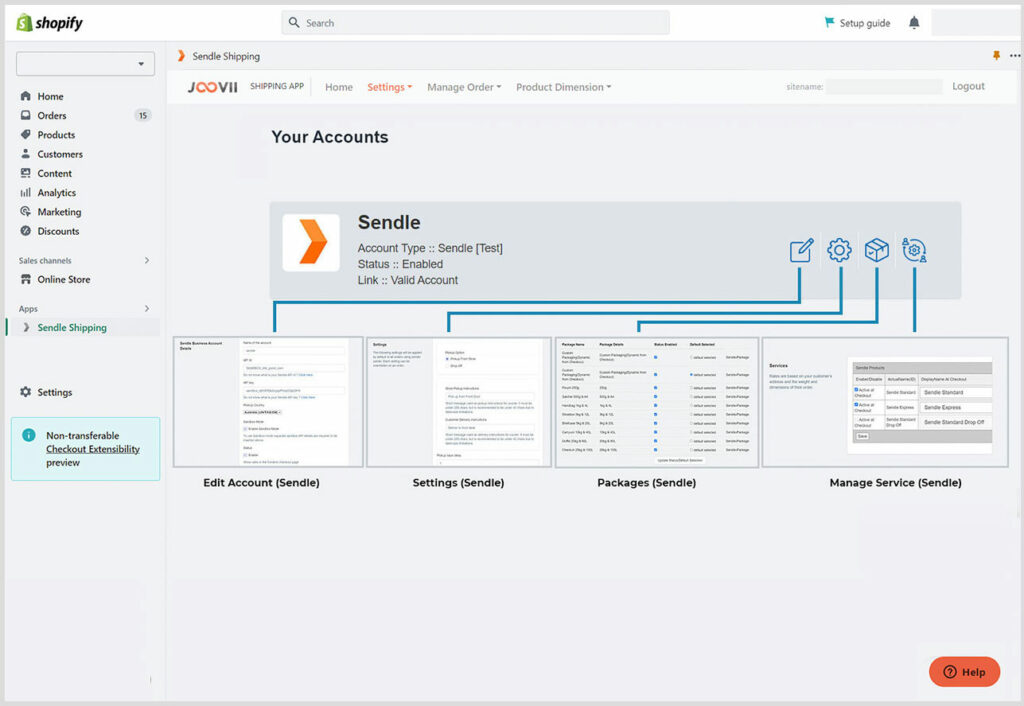Focus the Shopify search field
1024x706 pixels.
pos(475,22)
